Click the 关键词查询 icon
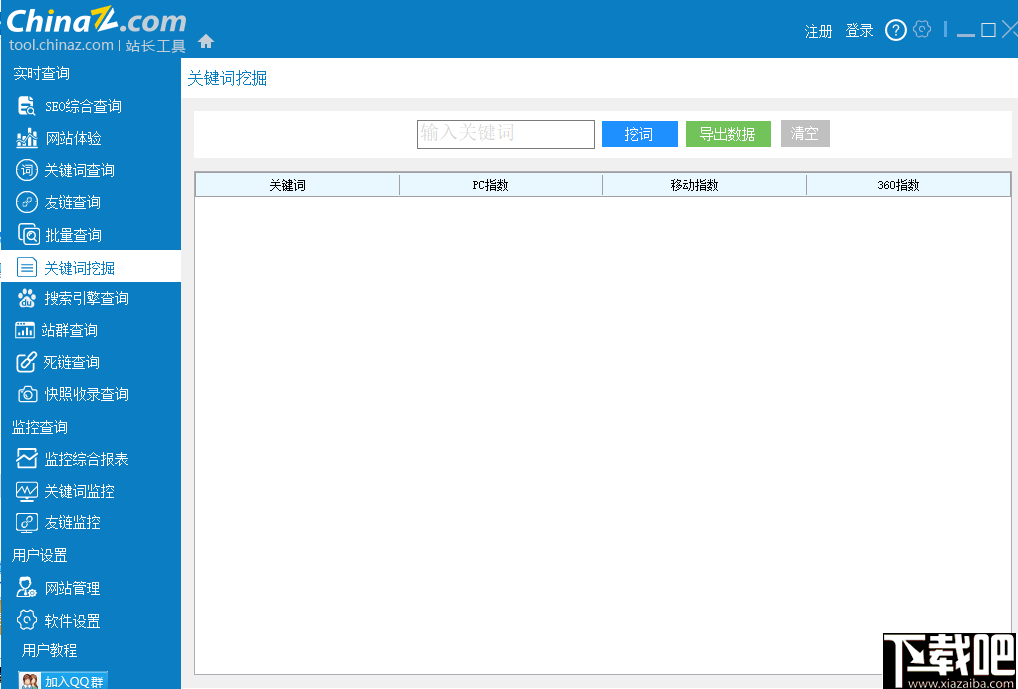Image resolution: width=1018 pixels, height=689 pixels. (x=27, y=170)
